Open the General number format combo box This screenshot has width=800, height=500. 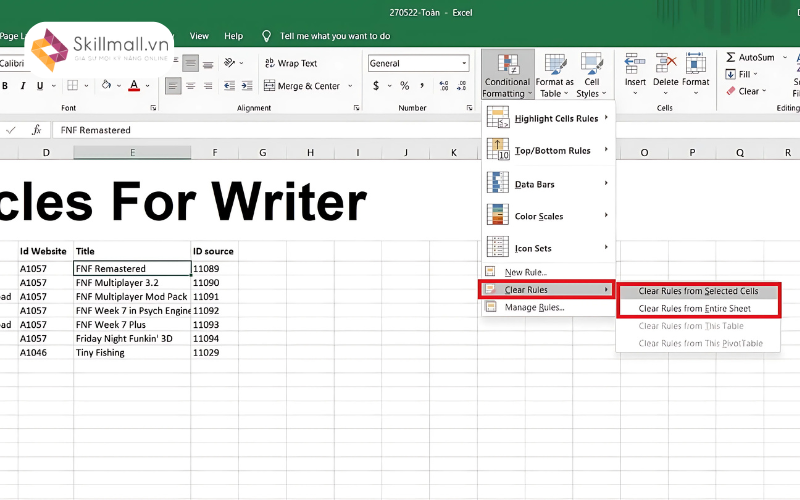click(x=418, y=63)
